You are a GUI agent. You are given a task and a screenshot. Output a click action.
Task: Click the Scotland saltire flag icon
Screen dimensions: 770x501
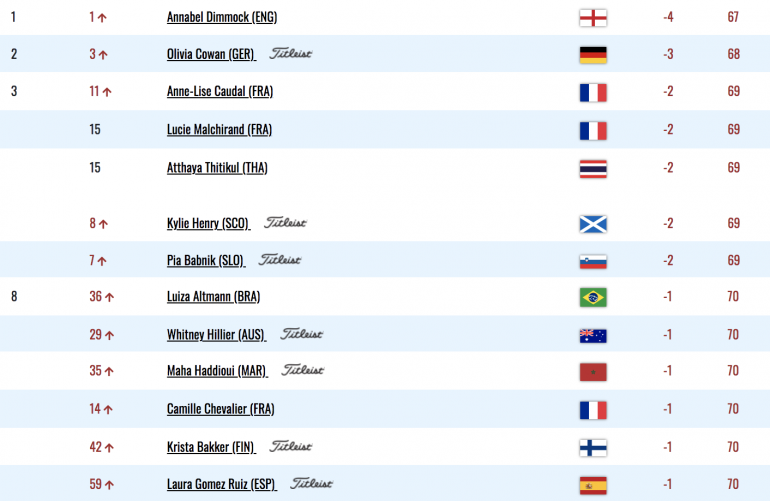click(593, 224)
